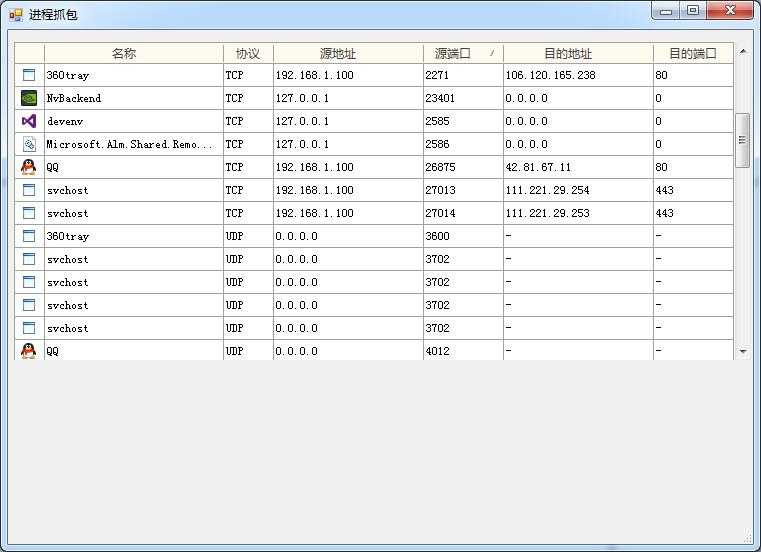The height and width of the screenshot is (552, 761).
Task: Close the 进程抓包 window
Action: coord(730,11)
